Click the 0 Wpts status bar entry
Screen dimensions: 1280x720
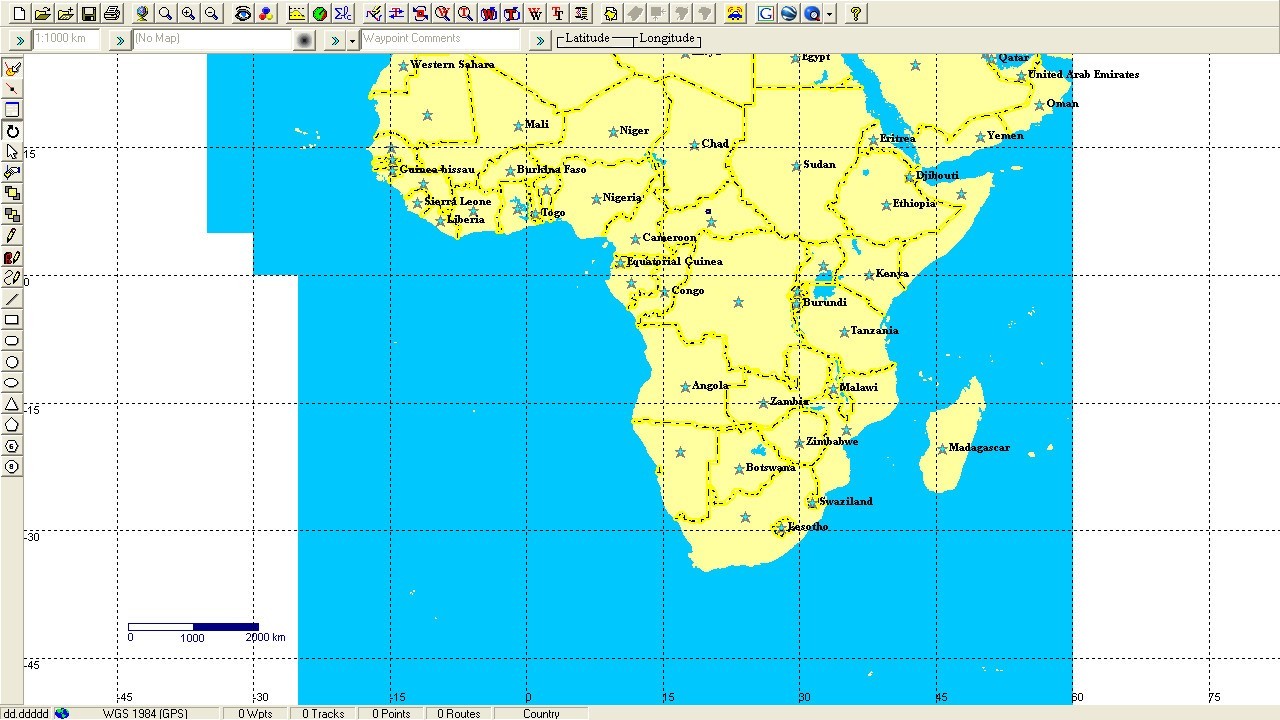255,713
